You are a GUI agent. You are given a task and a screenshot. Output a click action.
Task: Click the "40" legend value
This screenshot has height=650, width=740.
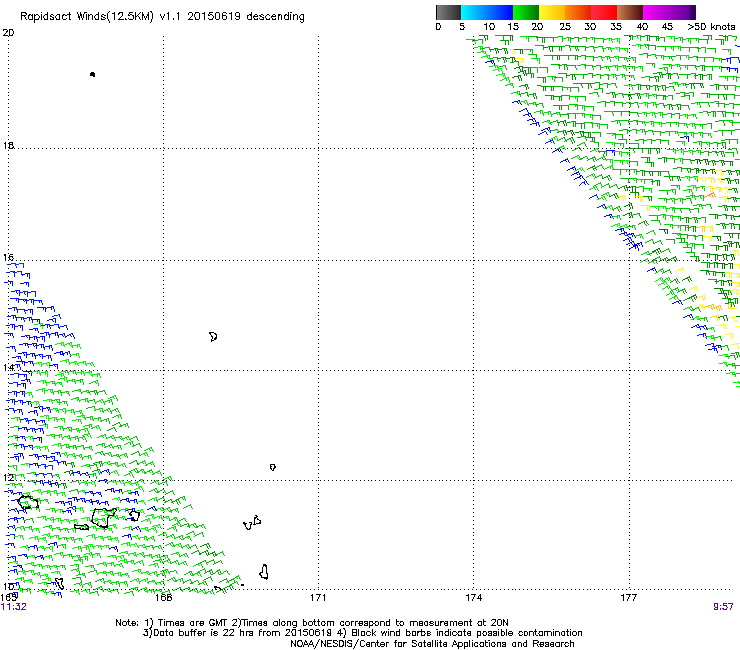(x=642, y=27)
